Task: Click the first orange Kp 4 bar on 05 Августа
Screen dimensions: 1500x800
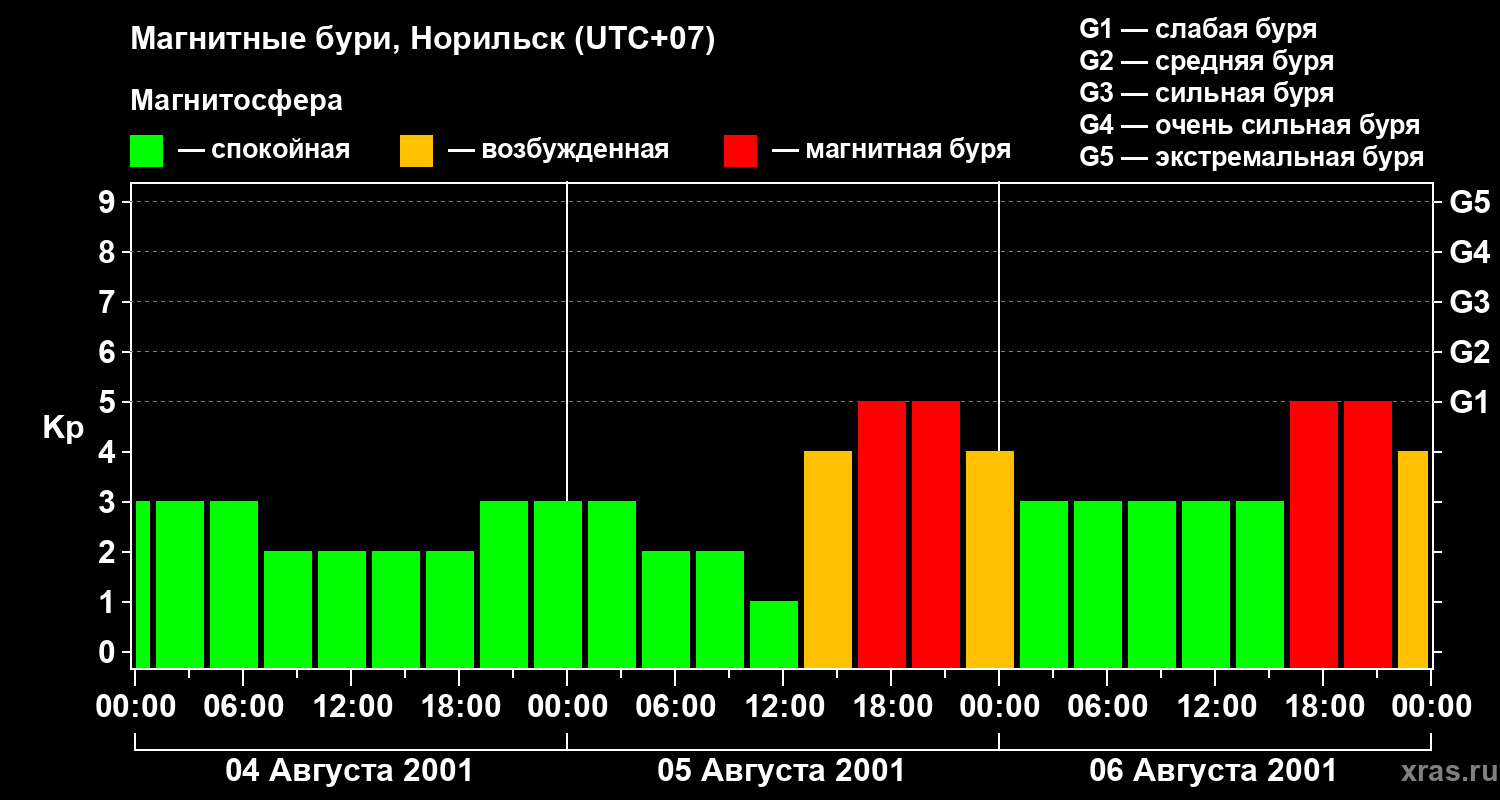Action: click(x=828, y=559)
